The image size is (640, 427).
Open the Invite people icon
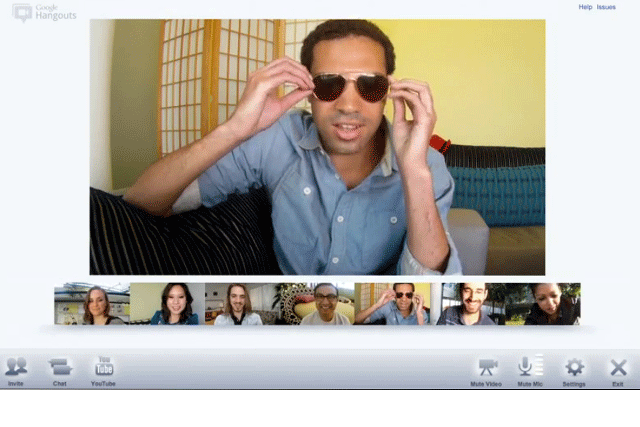16,367
